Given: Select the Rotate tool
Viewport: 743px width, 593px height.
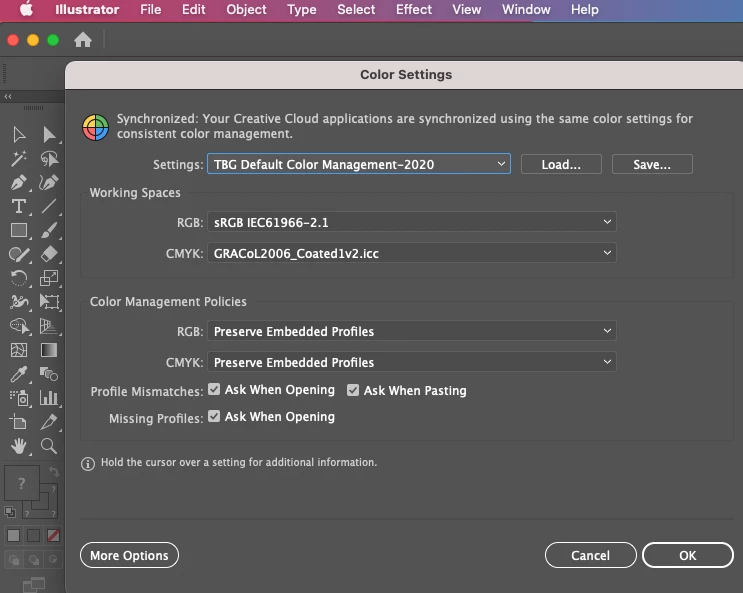Looking at the screenshot, I should click(x=19, y=278).
